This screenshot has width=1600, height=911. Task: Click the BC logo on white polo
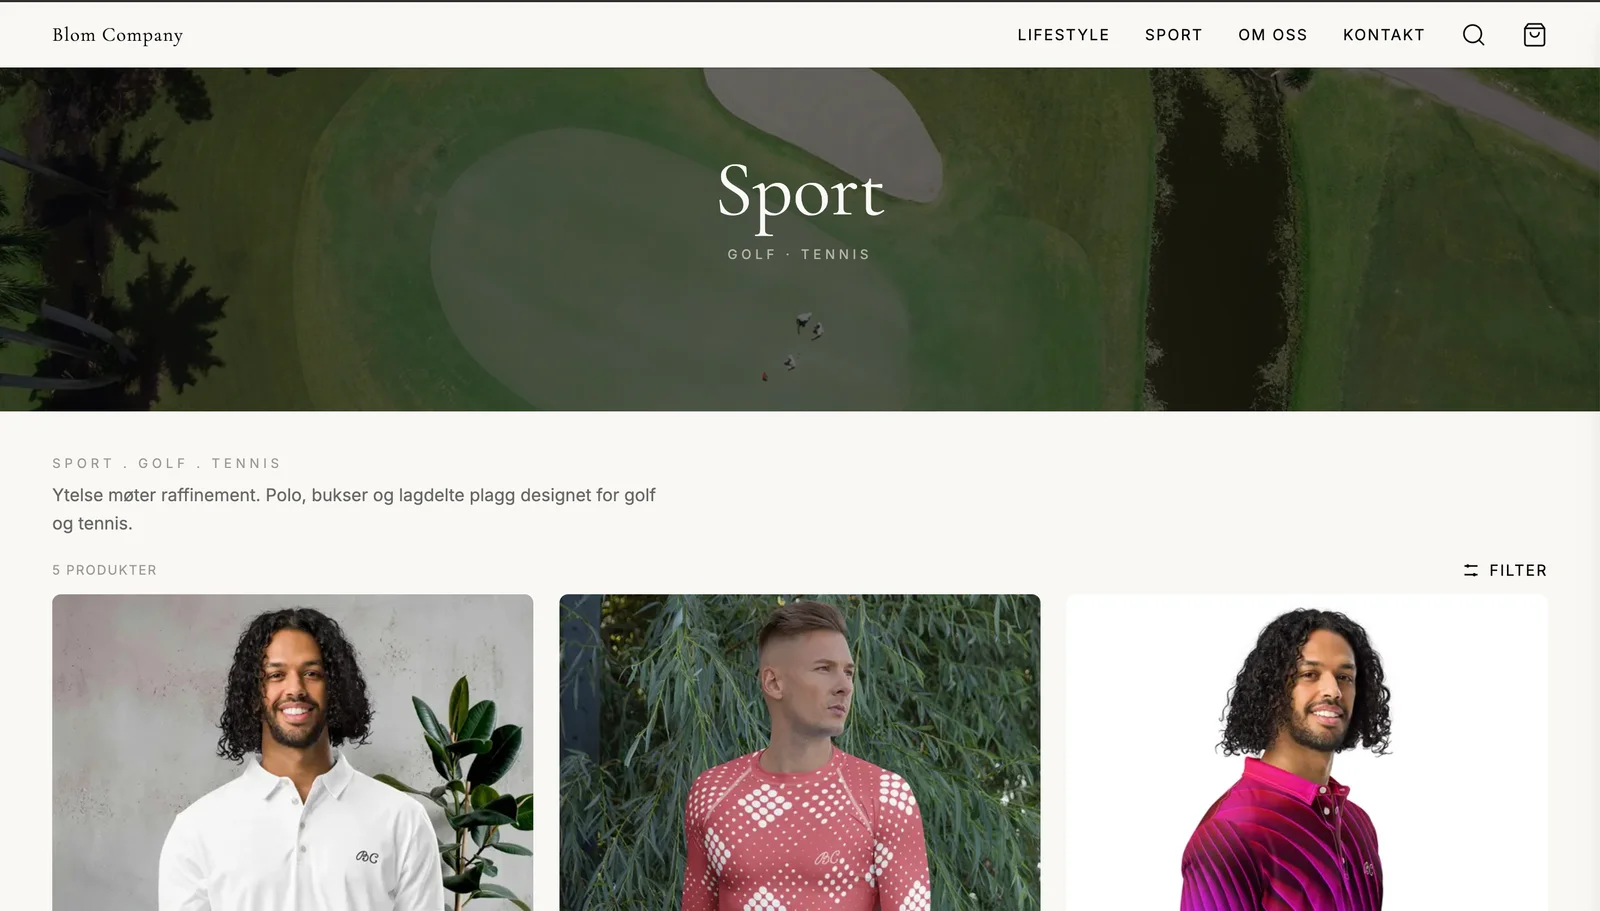pos(367,857)
